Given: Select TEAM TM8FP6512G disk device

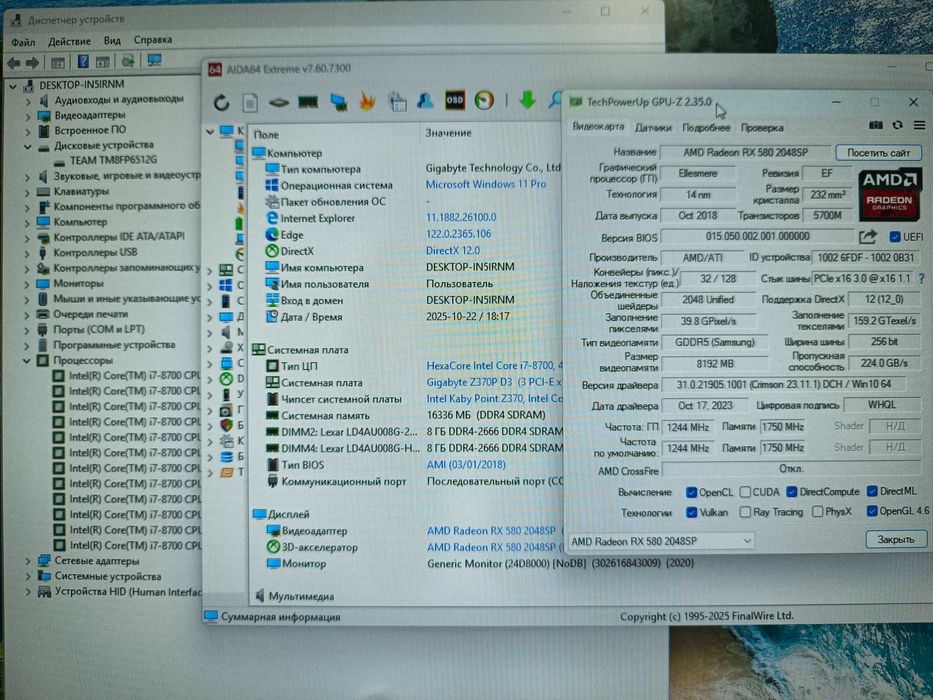Looking at the screenshot, I should (x=113, y=160).
